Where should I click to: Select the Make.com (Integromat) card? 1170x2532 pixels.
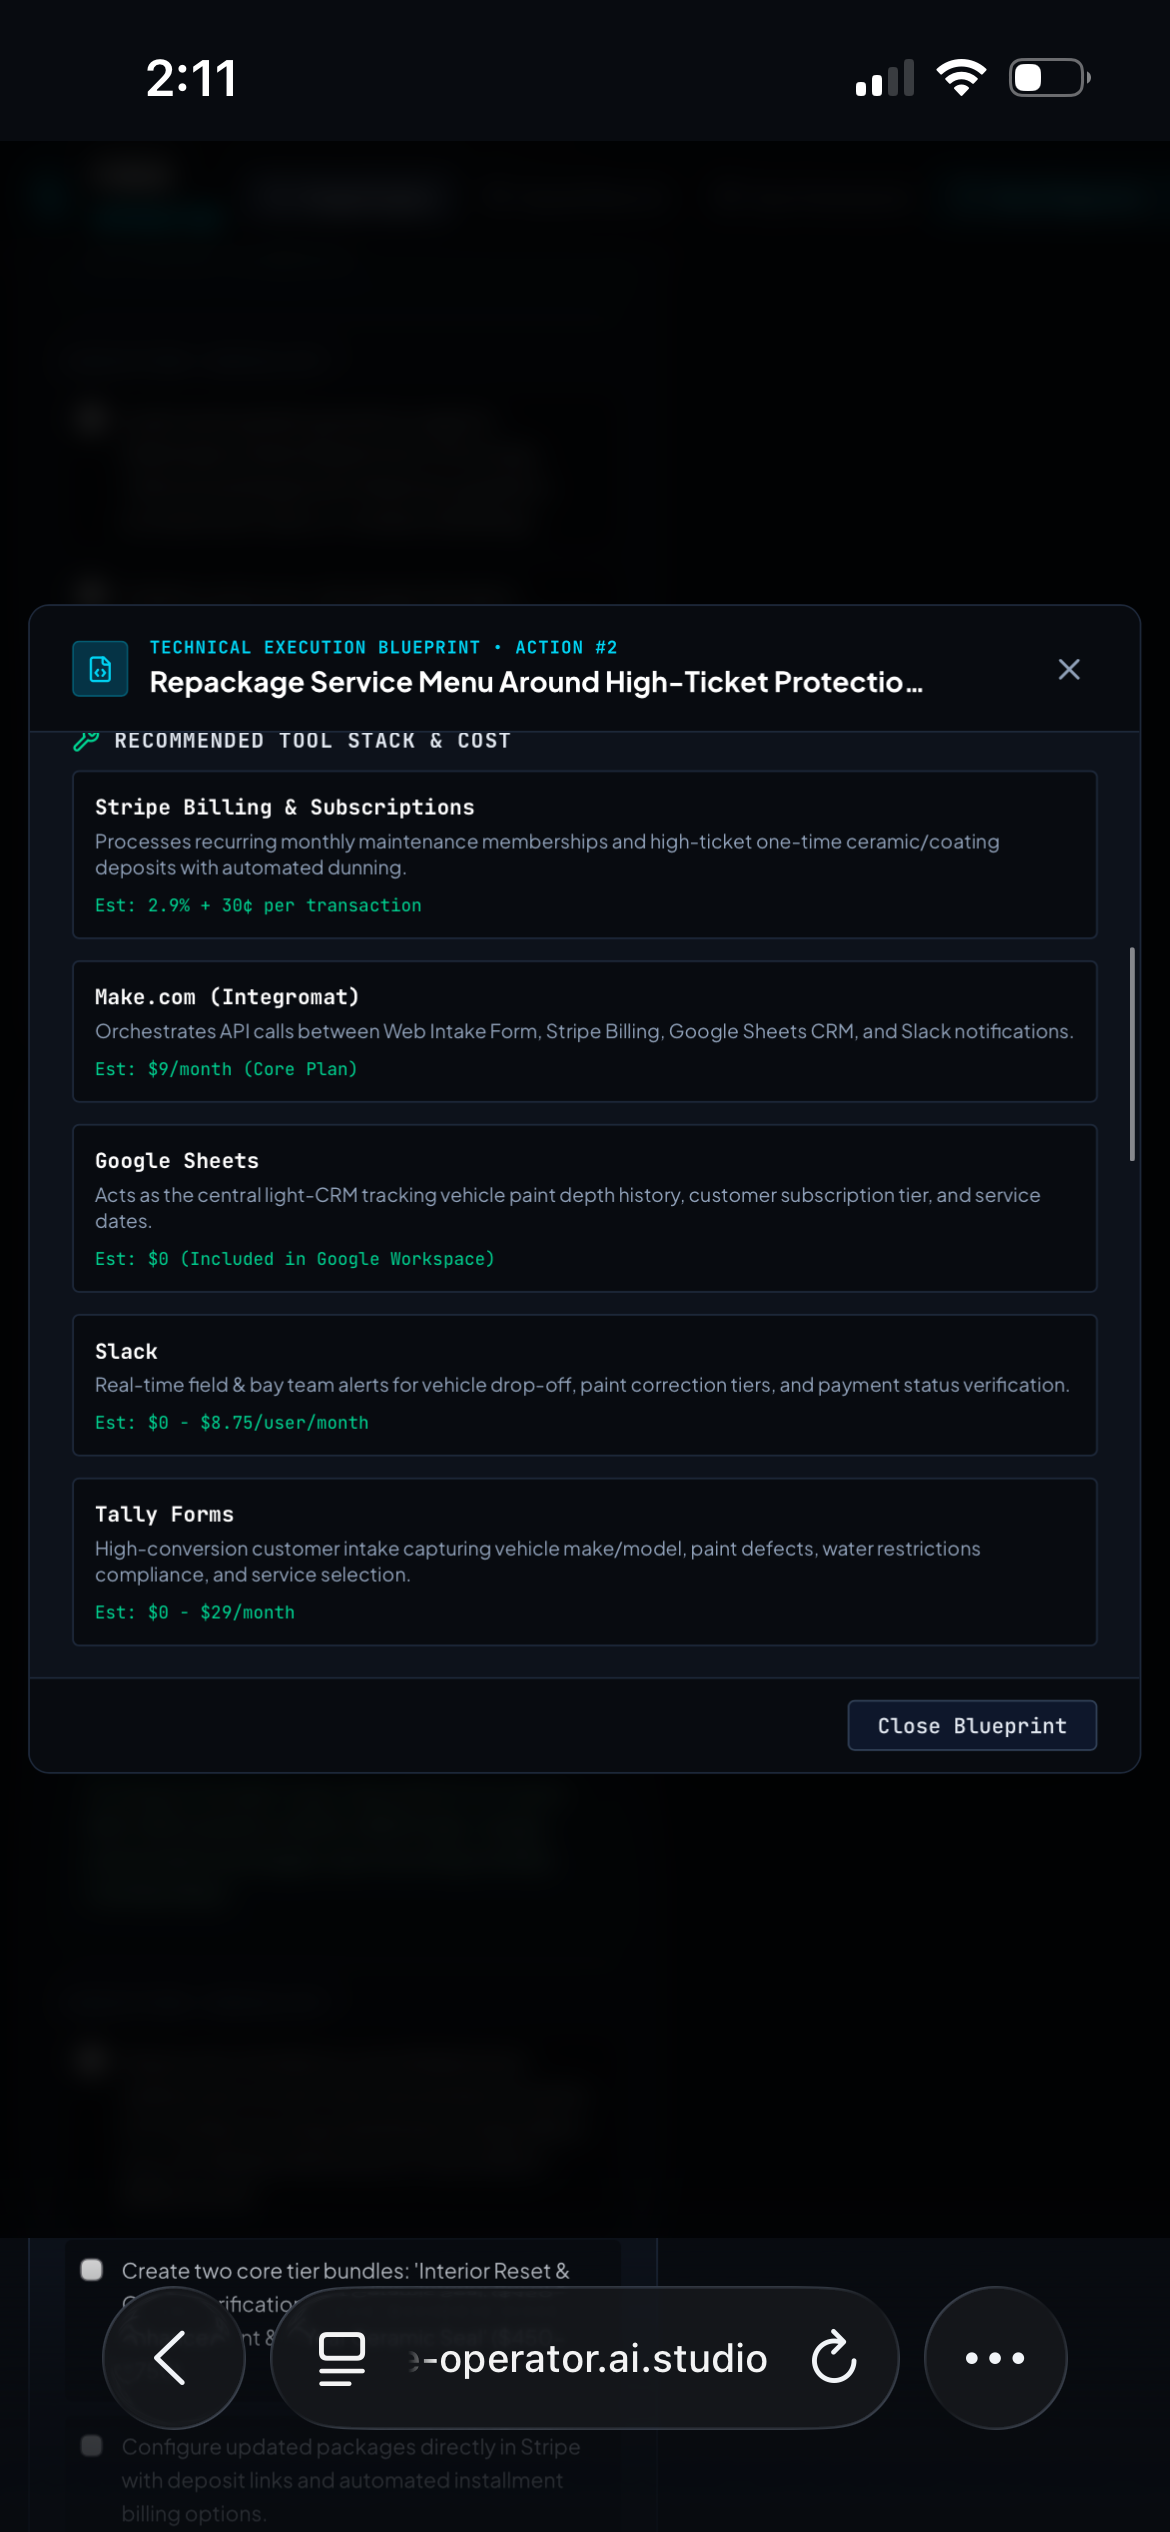(x=585, y=1031)
